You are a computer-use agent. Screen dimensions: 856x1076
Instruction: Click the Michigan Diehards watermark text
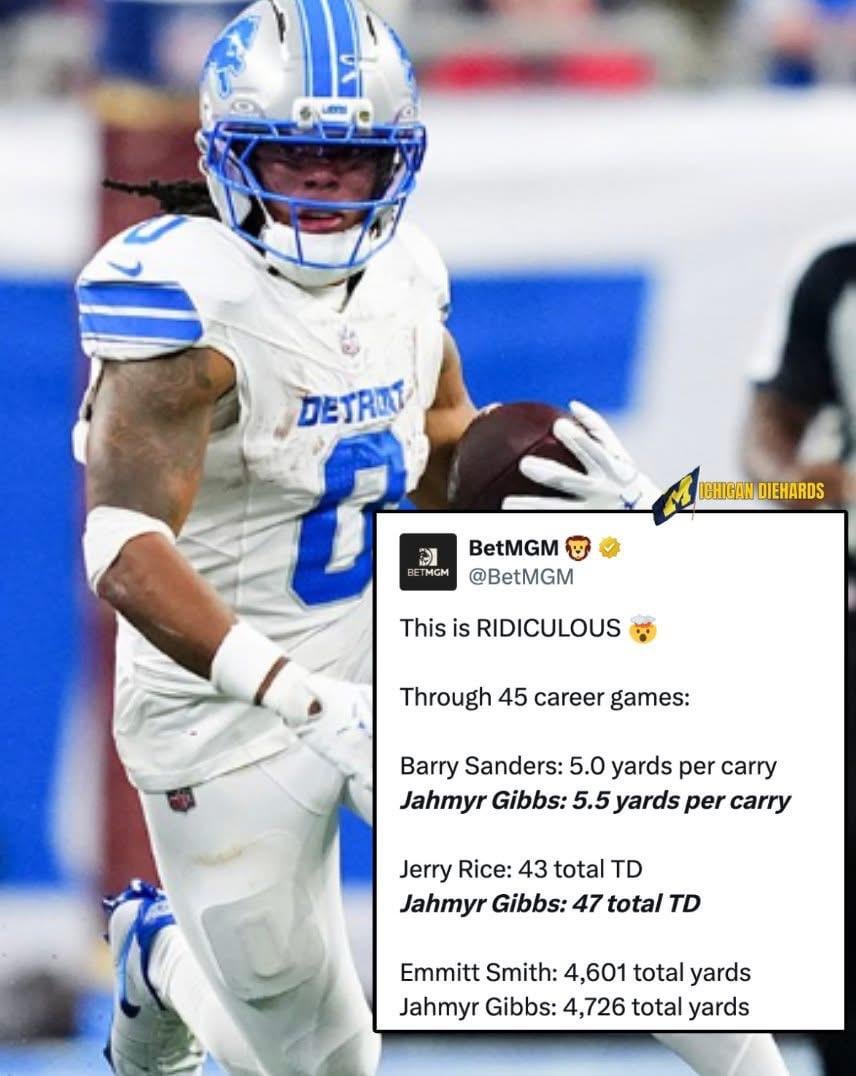761,491
